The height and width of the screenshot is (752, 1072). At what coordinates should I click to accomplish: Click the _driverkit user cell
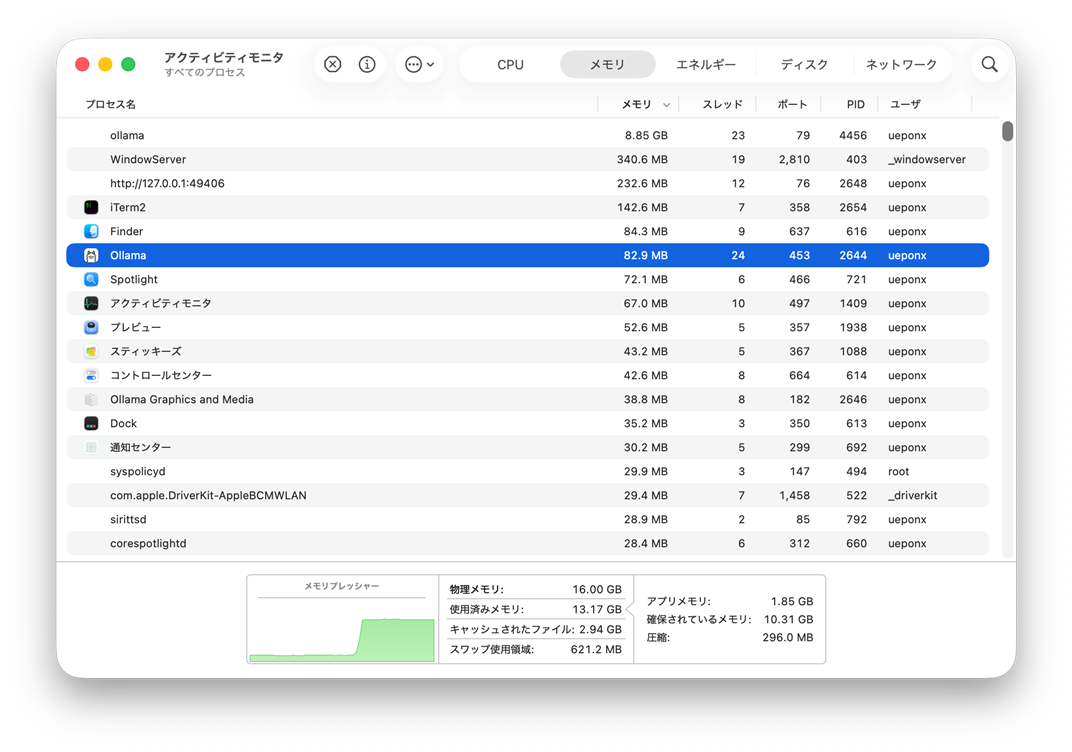click(x=913, y=495)
